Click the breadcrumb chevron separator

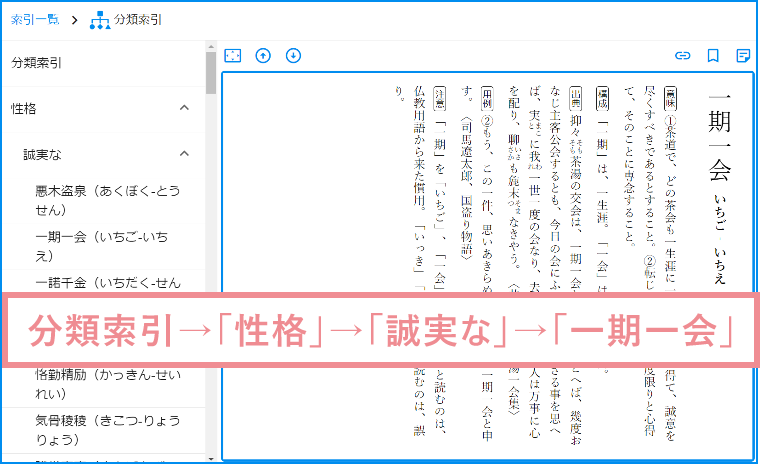(74, 20)
